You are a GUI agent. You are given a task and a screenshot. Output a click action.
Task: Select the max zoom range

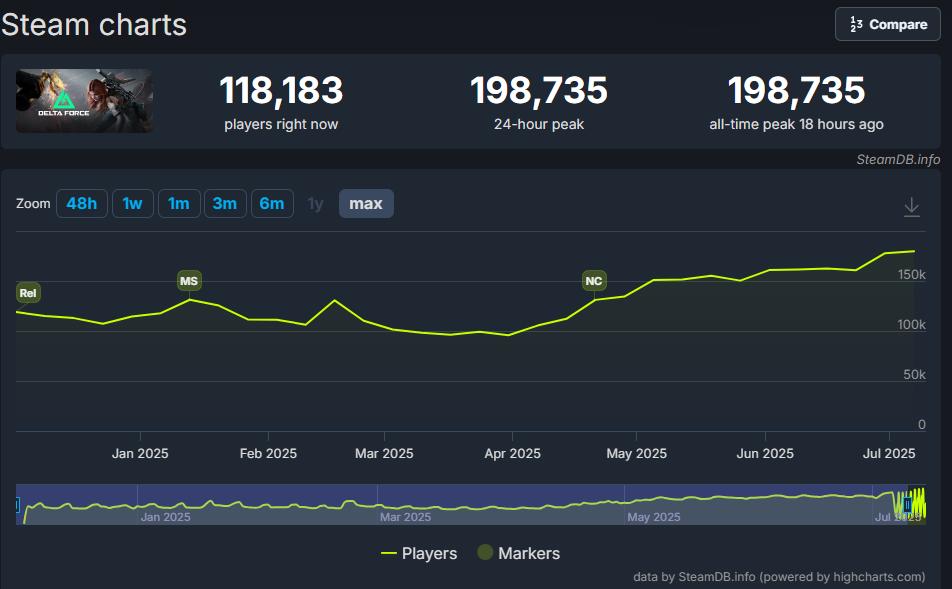point(366,203)
